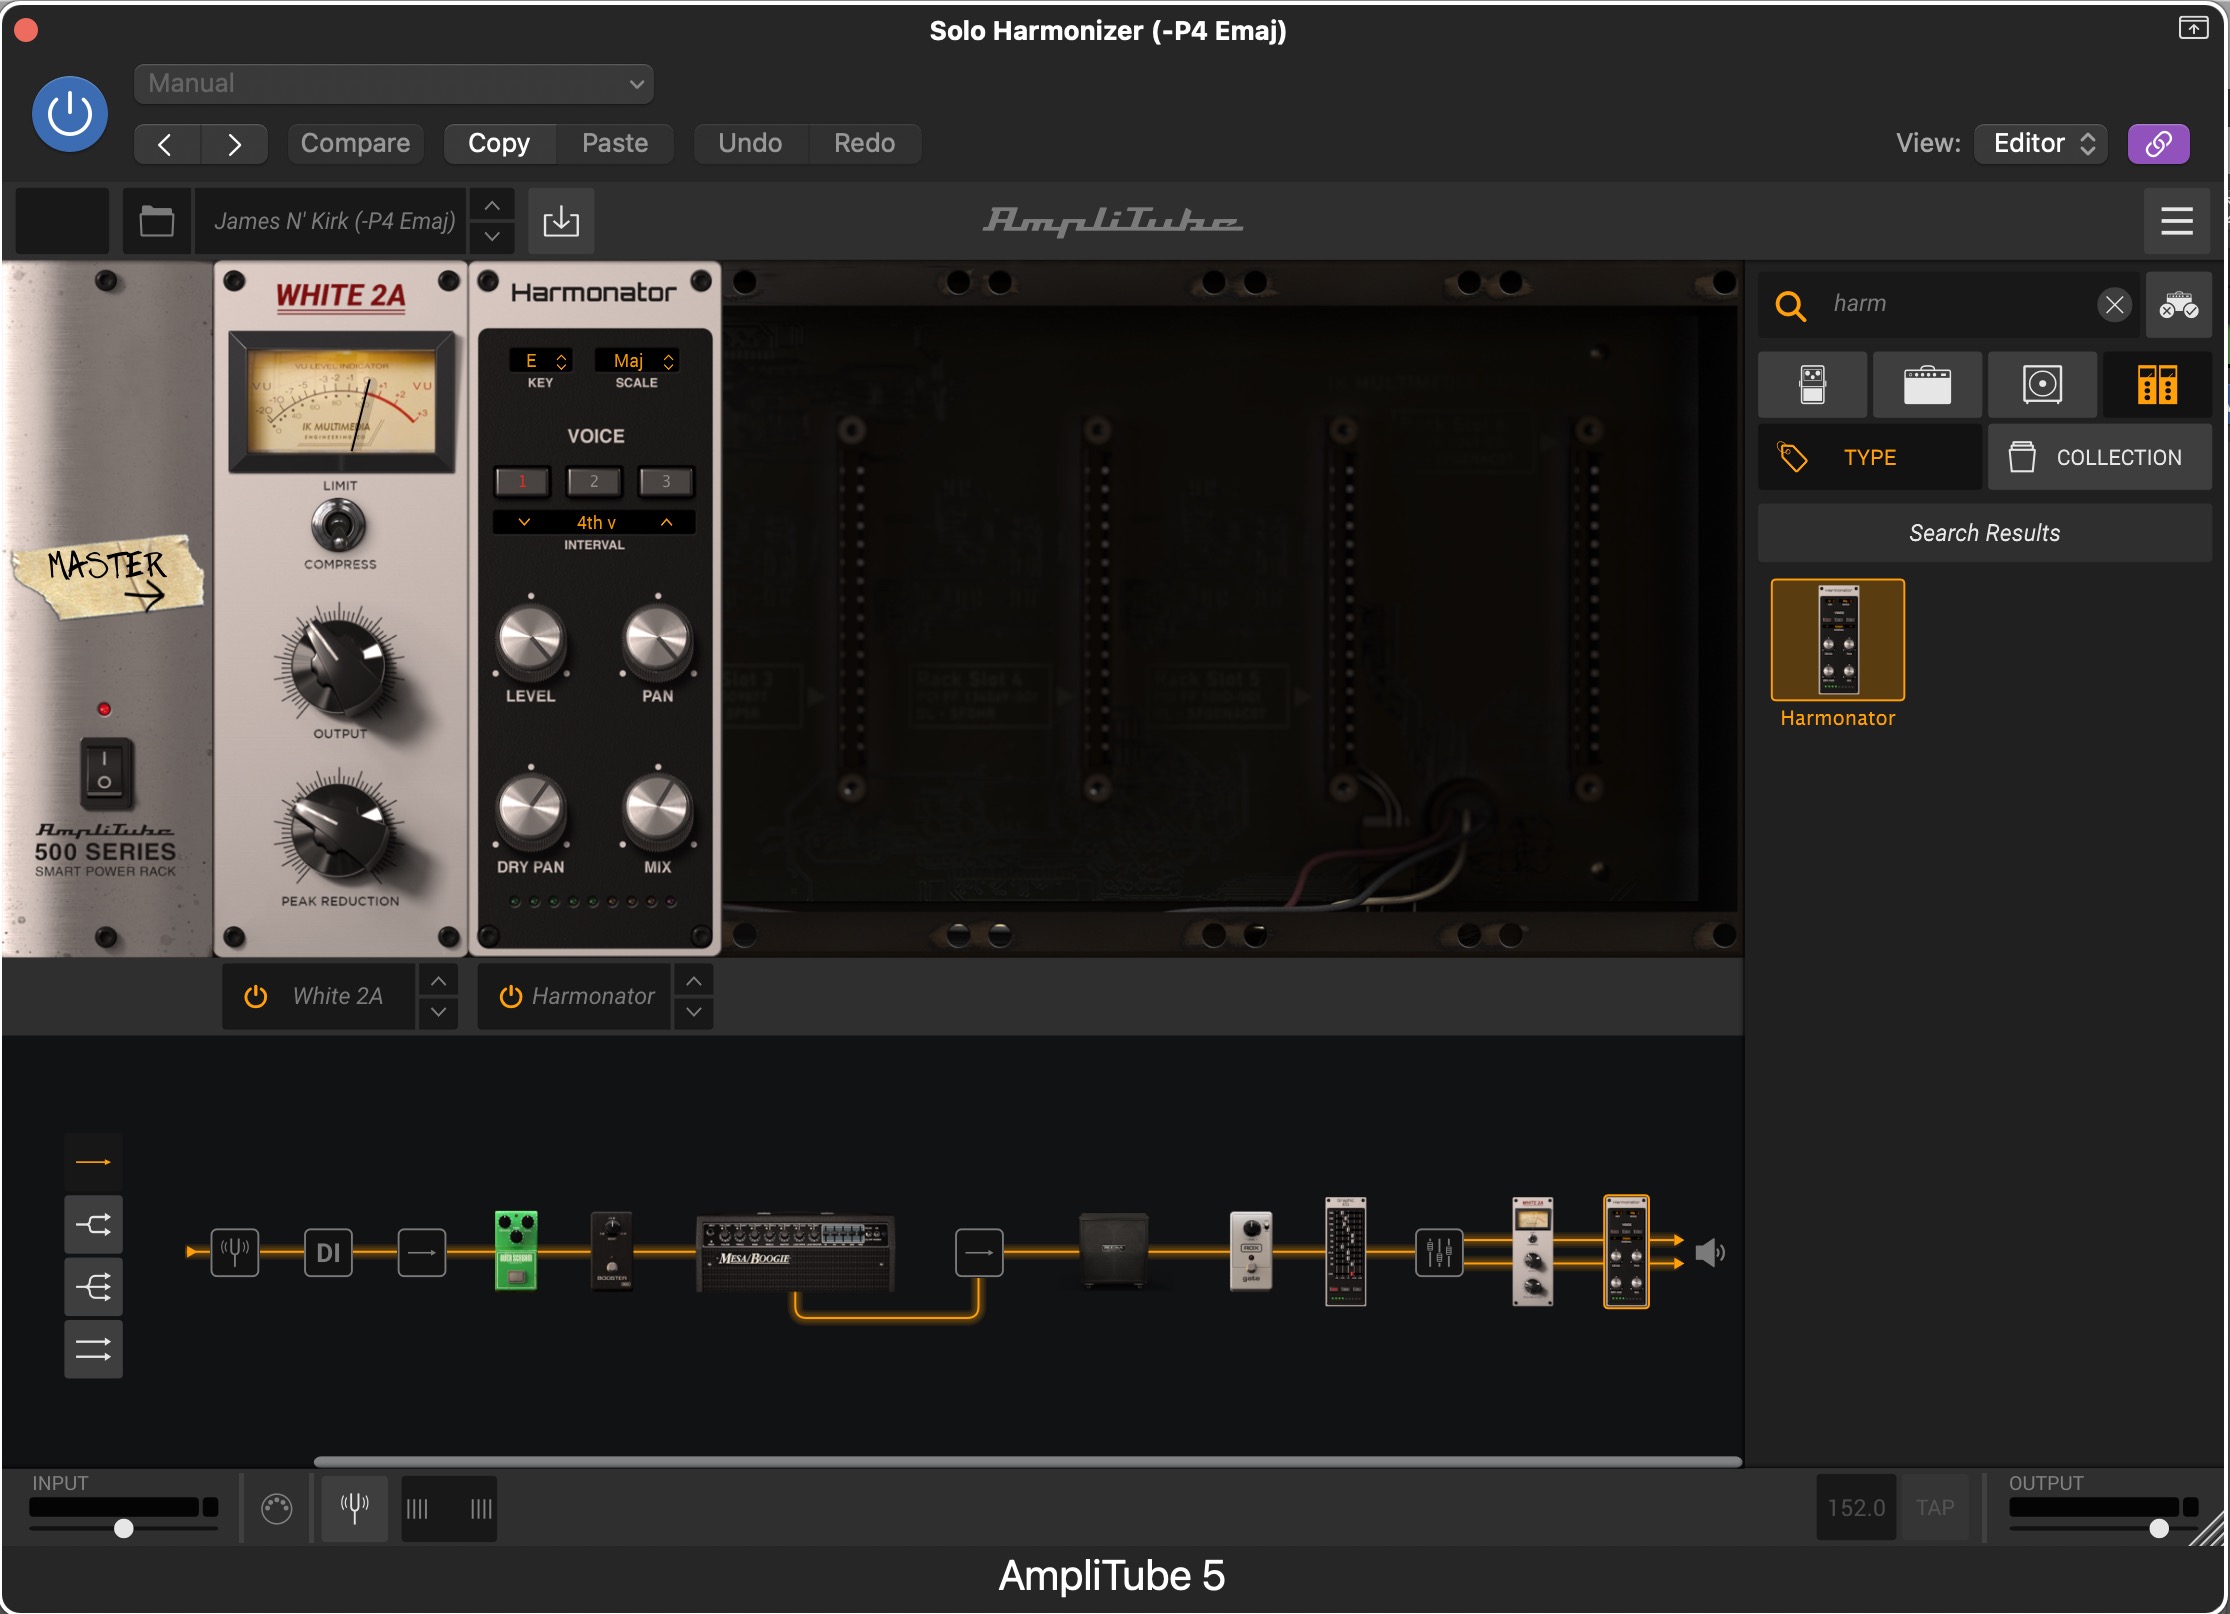Step to next AmpliTube preset down arrow
The image size is (2230, 1614).
(492, 237)
